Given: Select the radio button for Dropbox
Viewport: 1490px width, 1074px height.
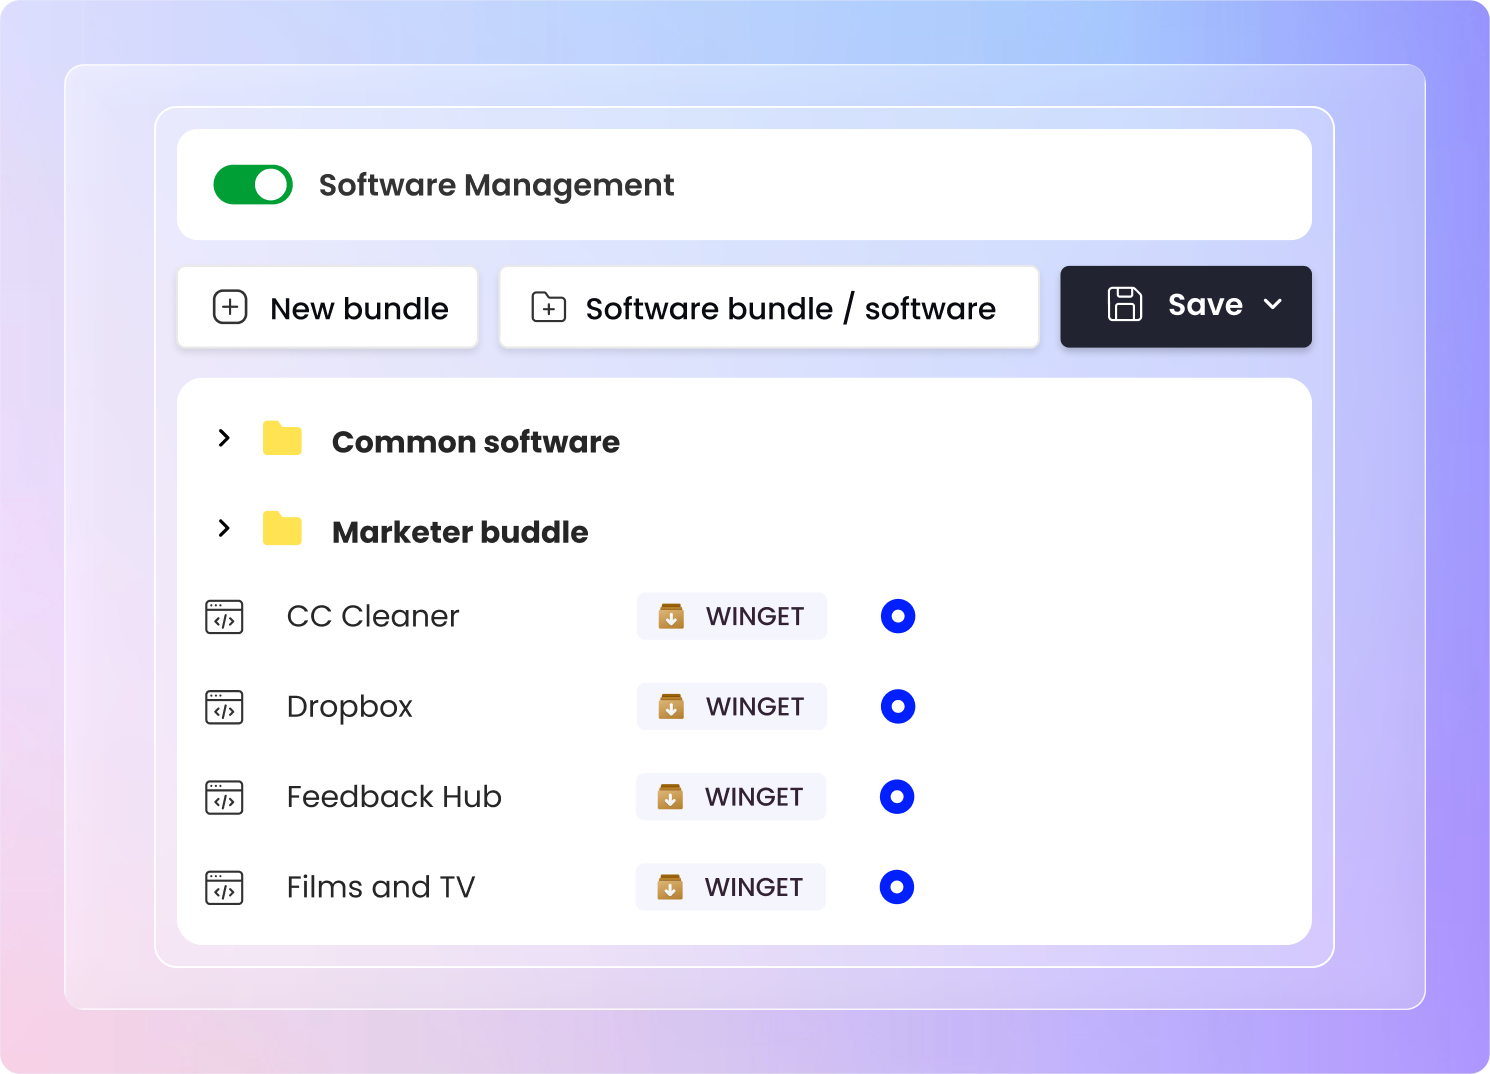Looking at the screenshot, I should pyautogui.click(x=898, y=706).
